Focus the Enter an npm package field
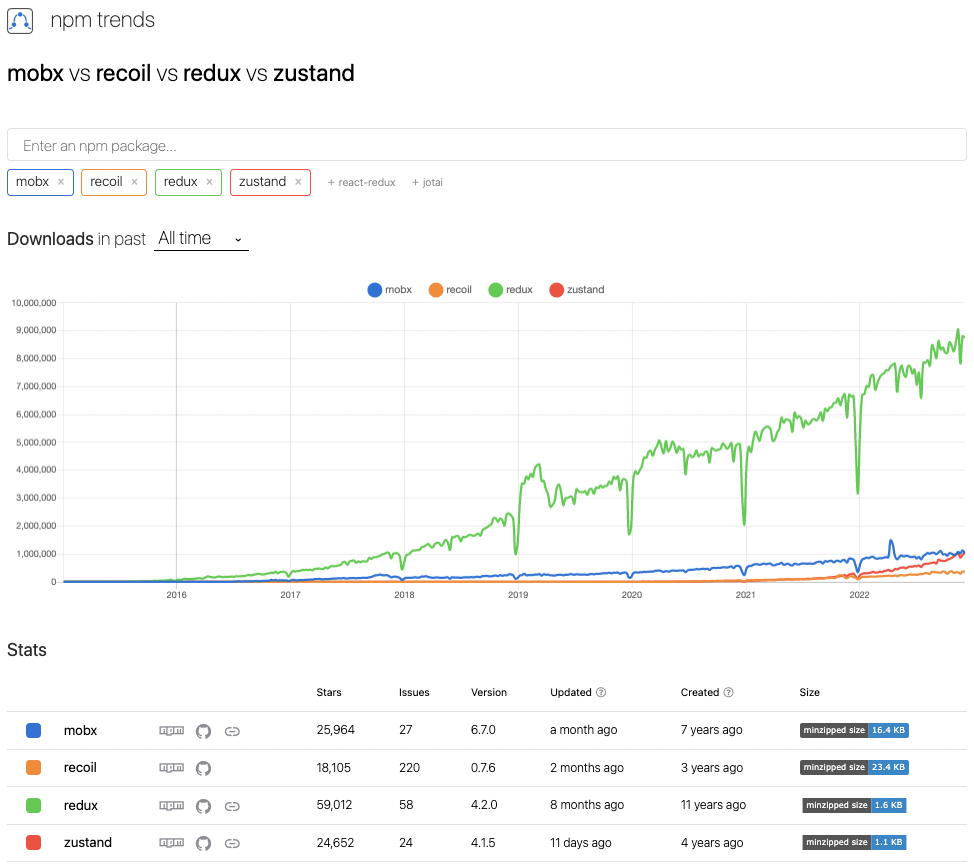974x867 pixels. click(486, 145)
